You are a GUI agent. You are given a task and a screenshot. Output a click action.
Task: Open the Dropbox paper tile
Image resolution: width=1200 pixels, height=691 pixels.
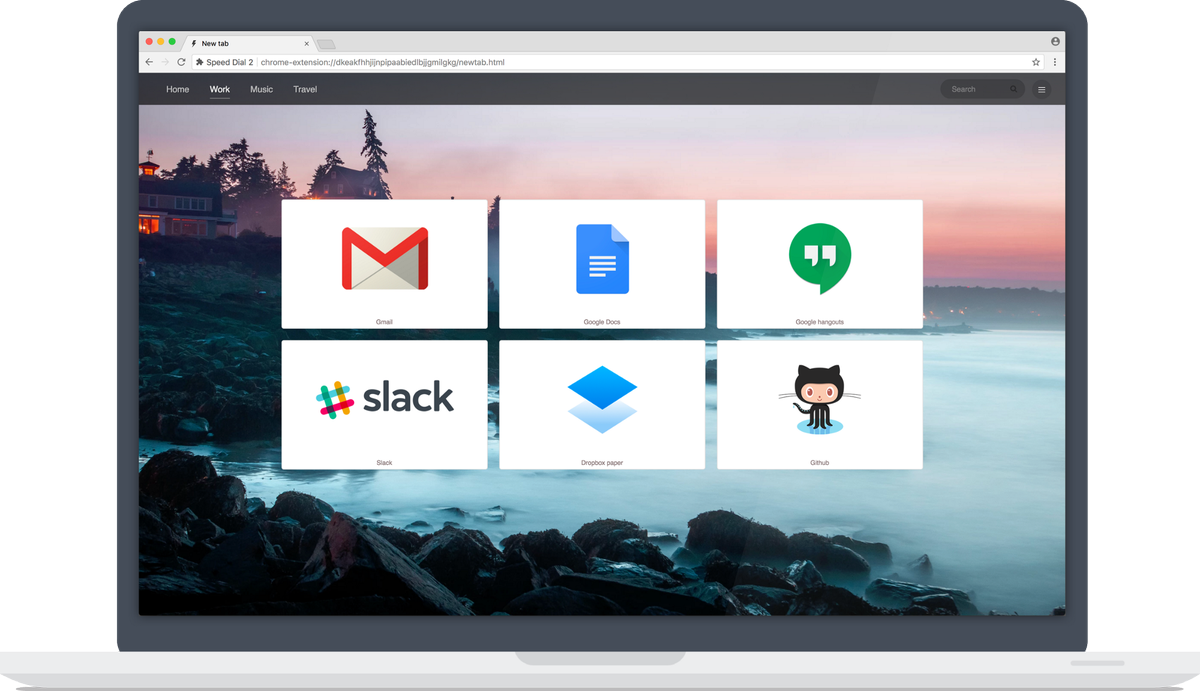(602, 405)
